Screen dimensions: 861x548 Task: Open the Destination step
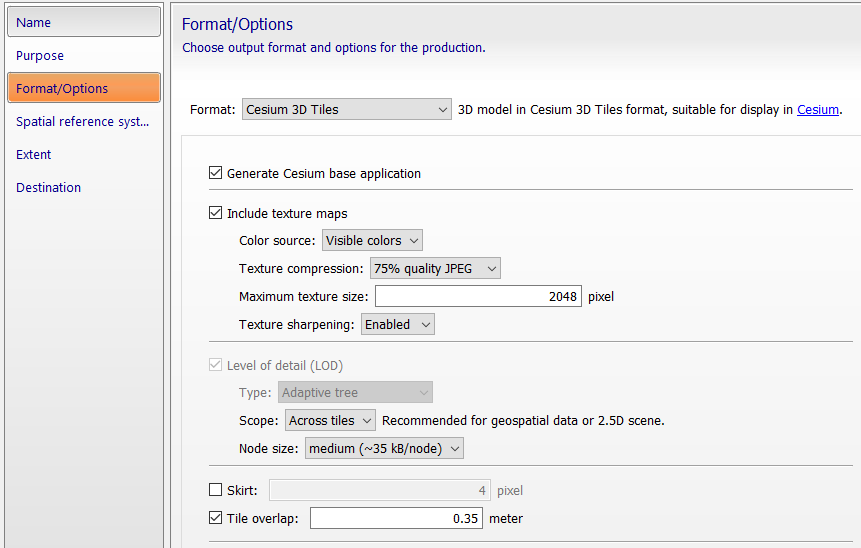coord(84,187)
